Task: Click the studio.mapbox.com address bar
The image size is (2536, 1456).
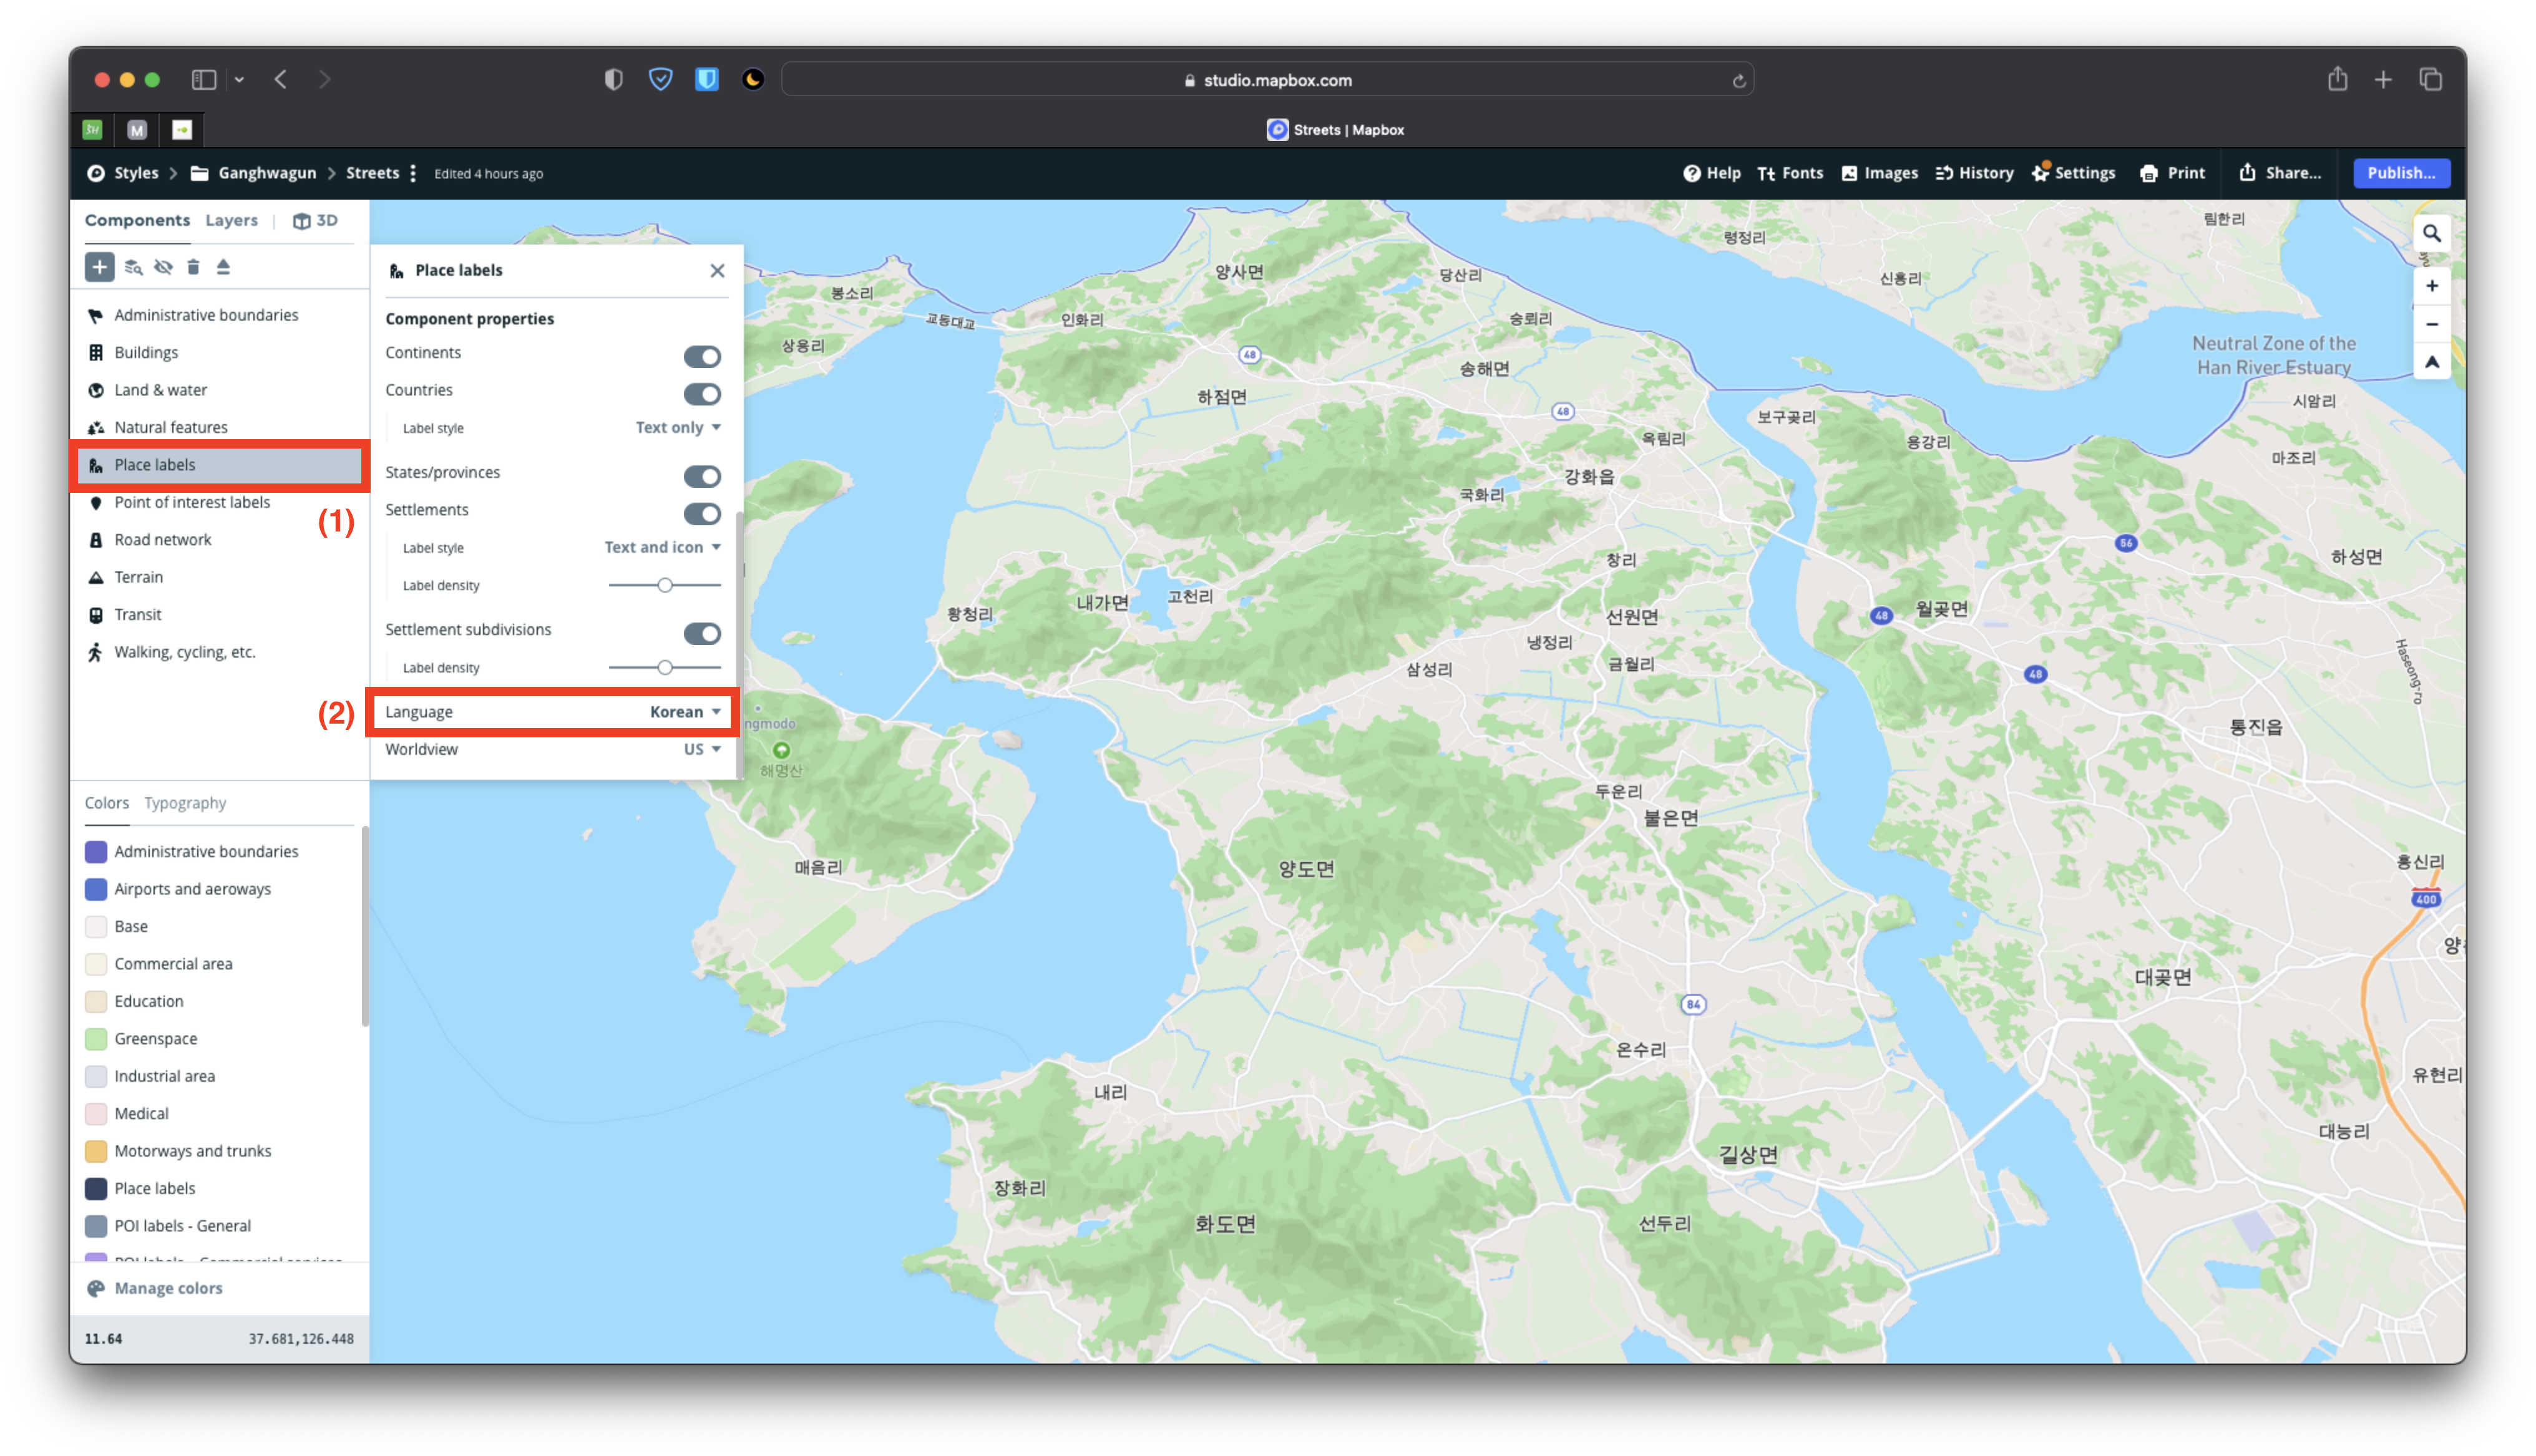Action: click(1267, 80)
